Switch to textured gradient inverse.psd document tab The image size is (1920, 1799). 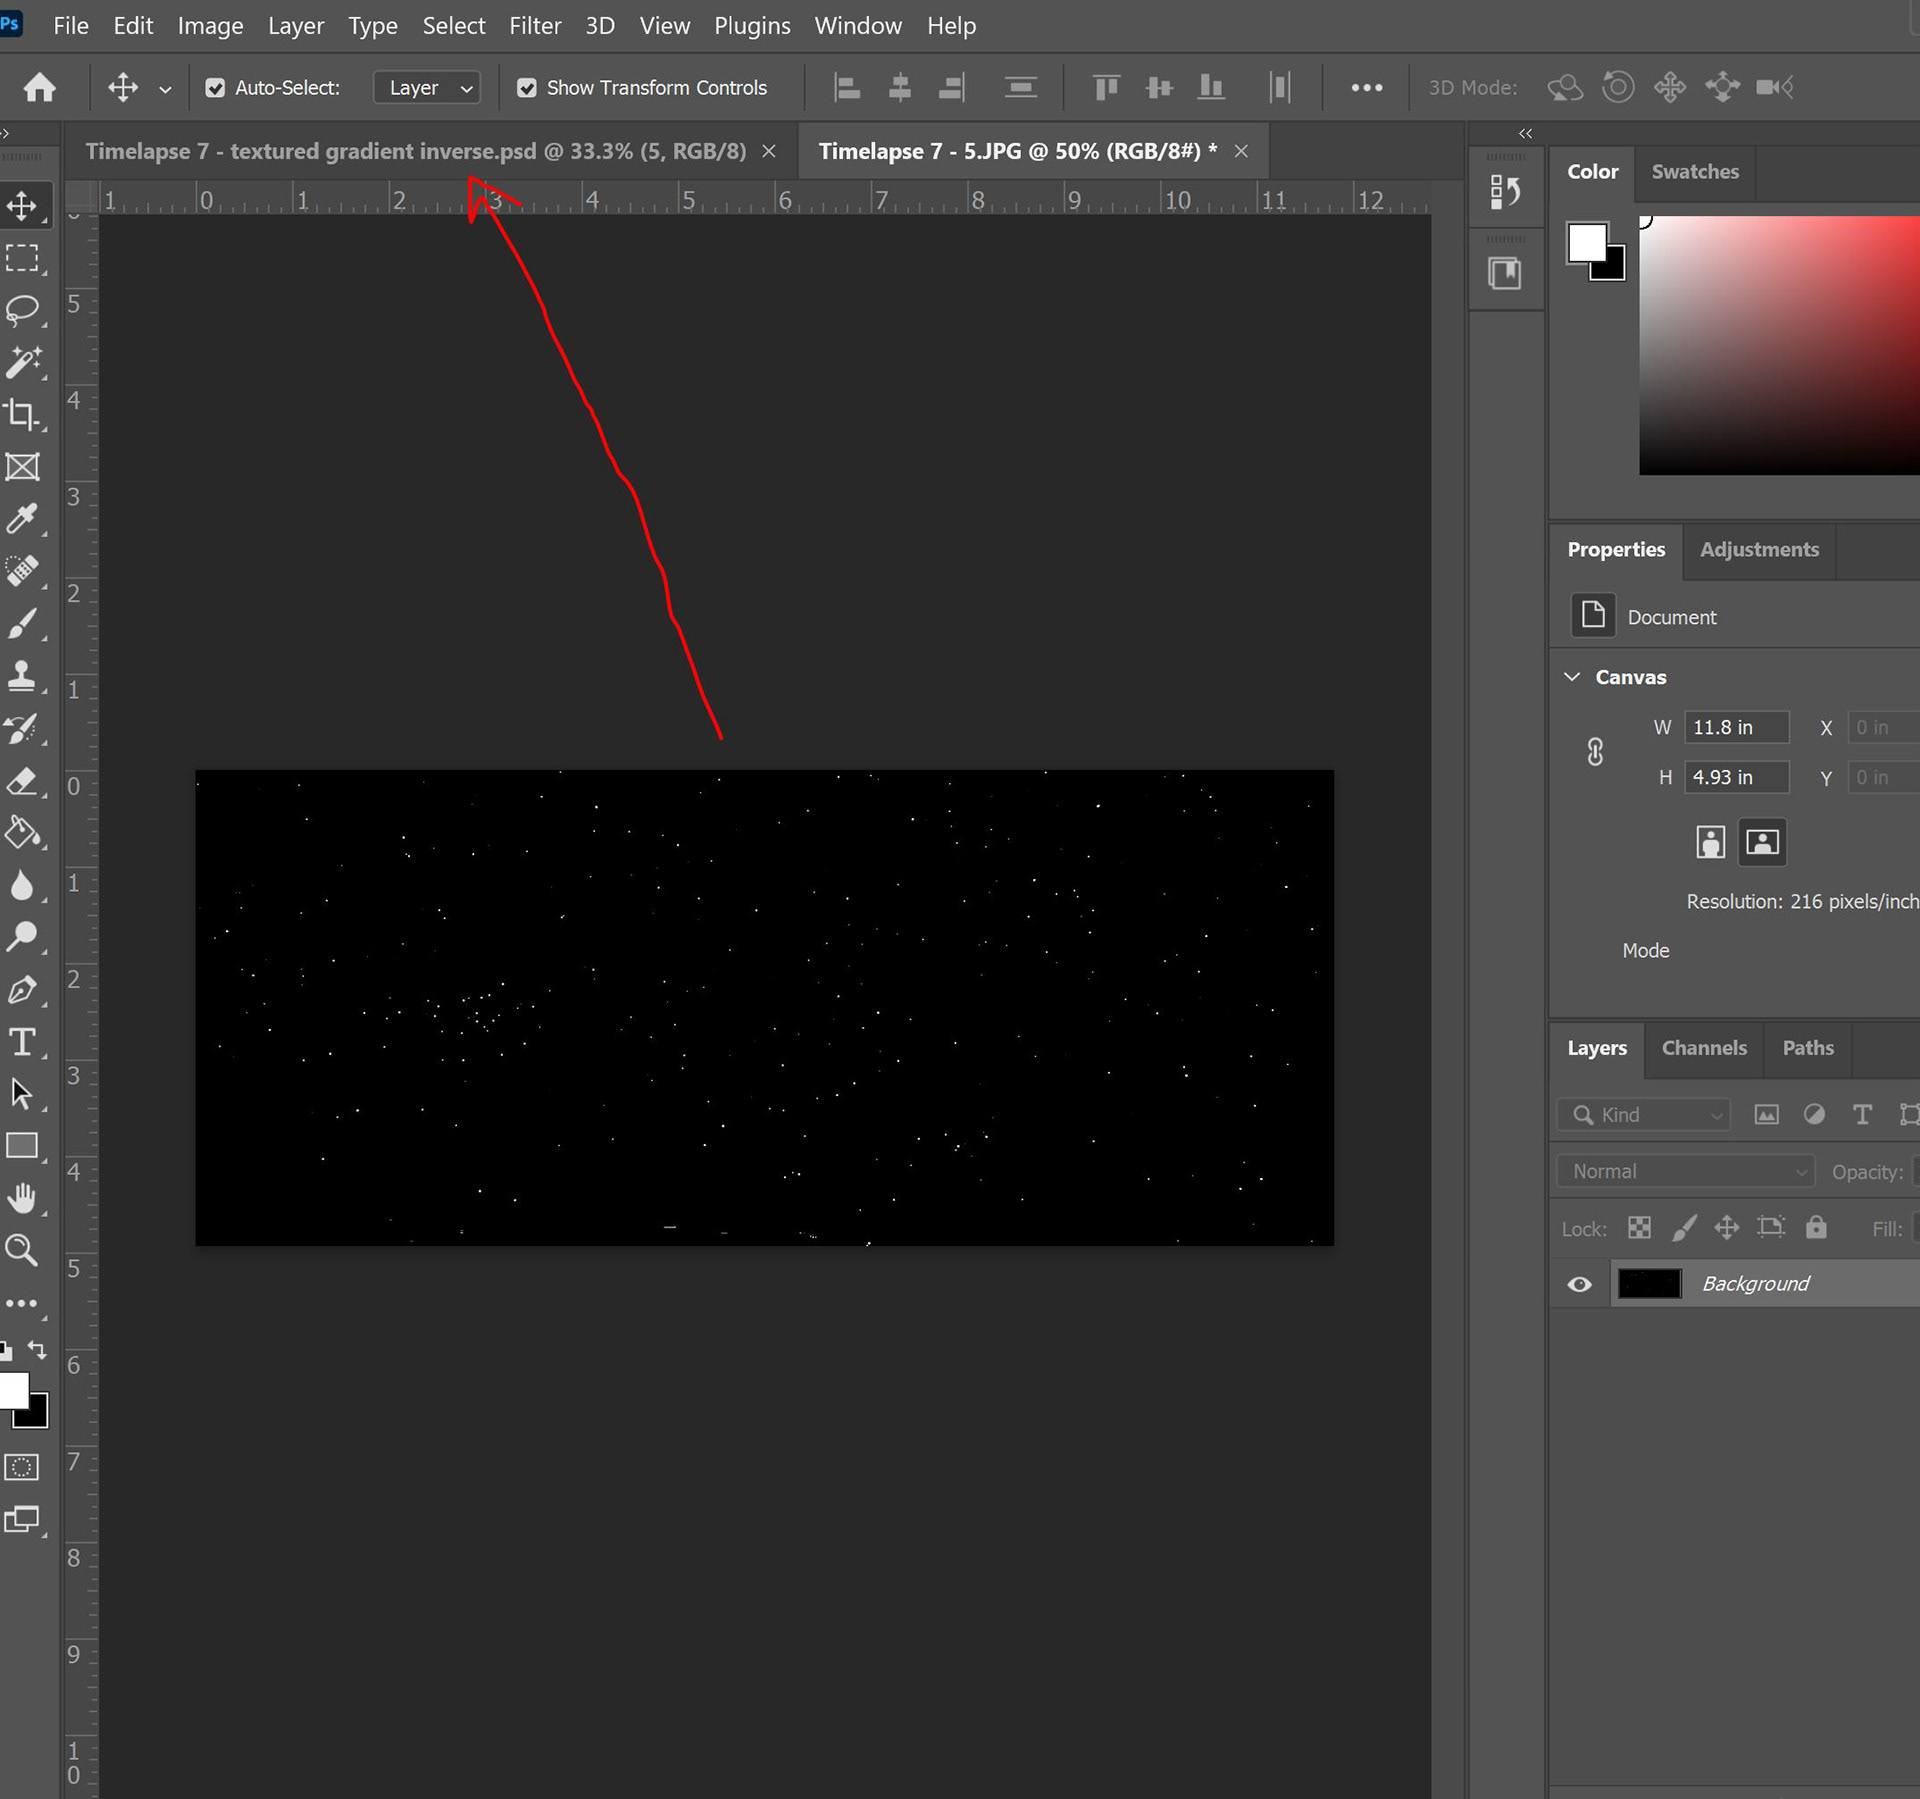click(x=416, y=151)
